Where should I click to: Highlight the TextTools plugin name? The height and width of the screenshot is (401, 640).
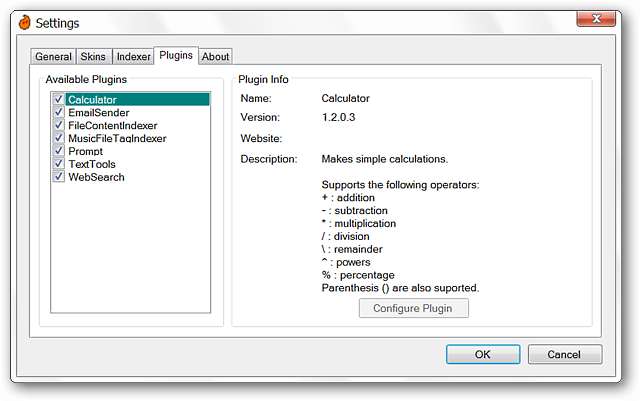point(92,164)
